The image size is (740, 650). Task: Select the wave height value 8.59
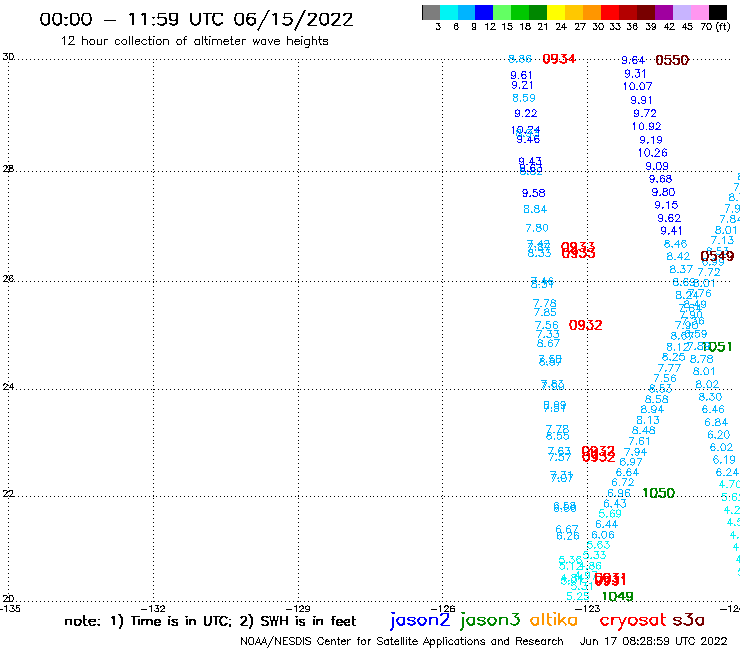524,98
